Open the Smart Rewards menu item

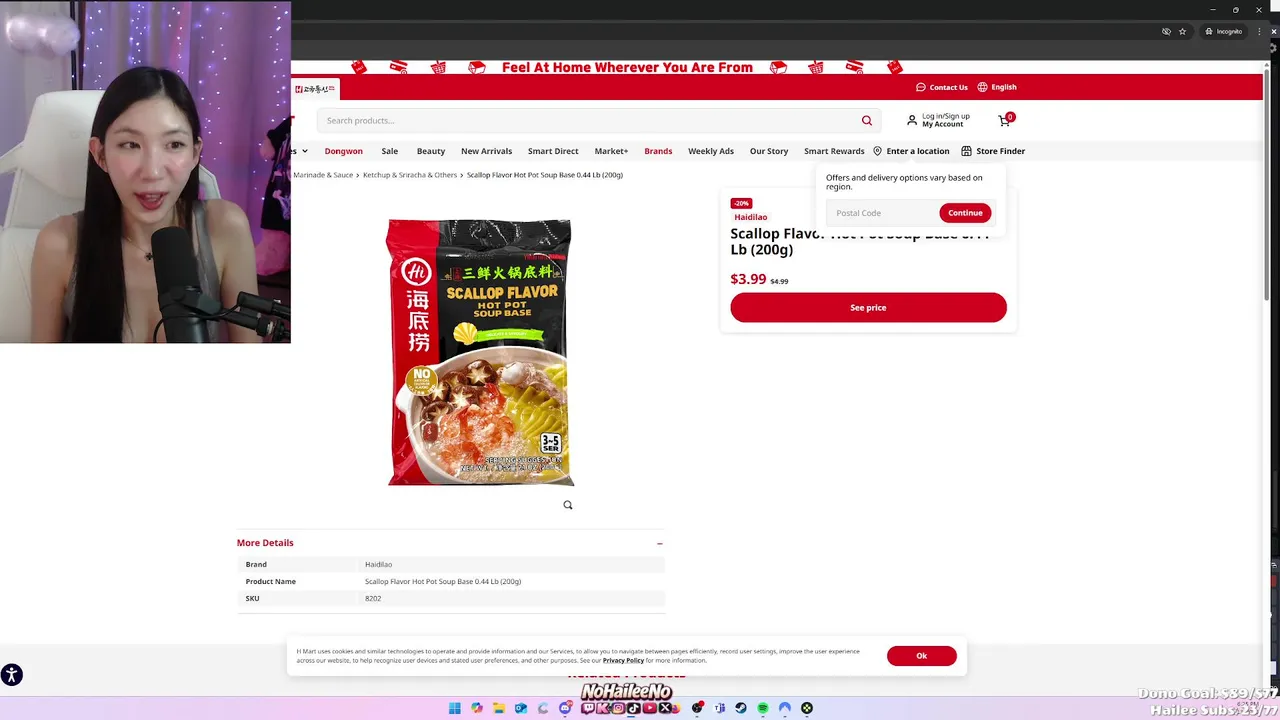click(x=834, y=151)
